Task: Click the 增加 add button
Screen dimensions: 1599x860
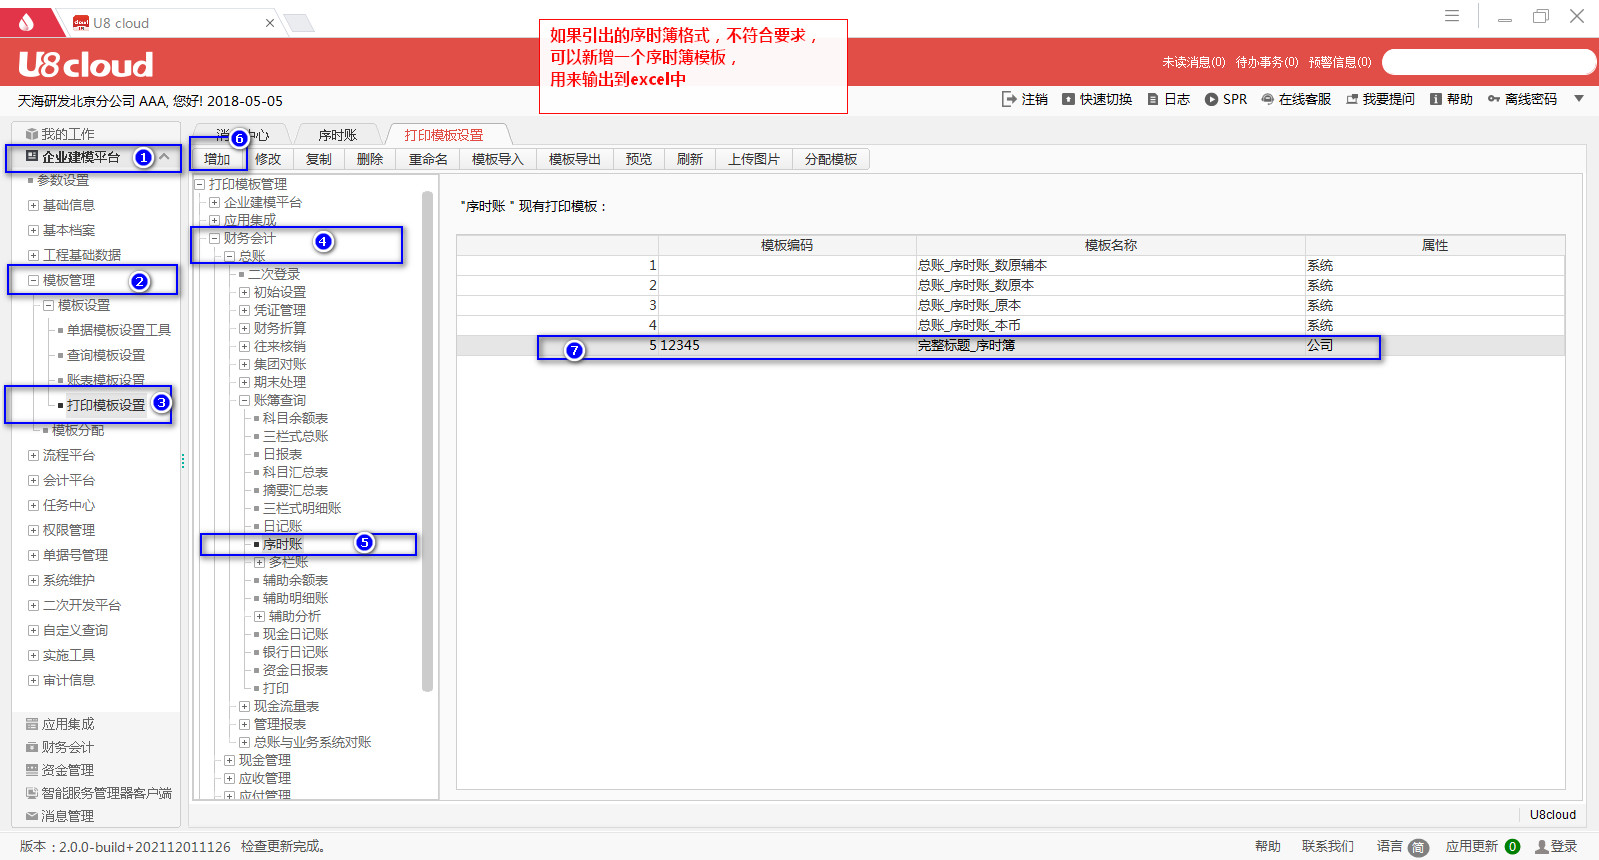Action: pyautogui.click(x=217, y=159)
